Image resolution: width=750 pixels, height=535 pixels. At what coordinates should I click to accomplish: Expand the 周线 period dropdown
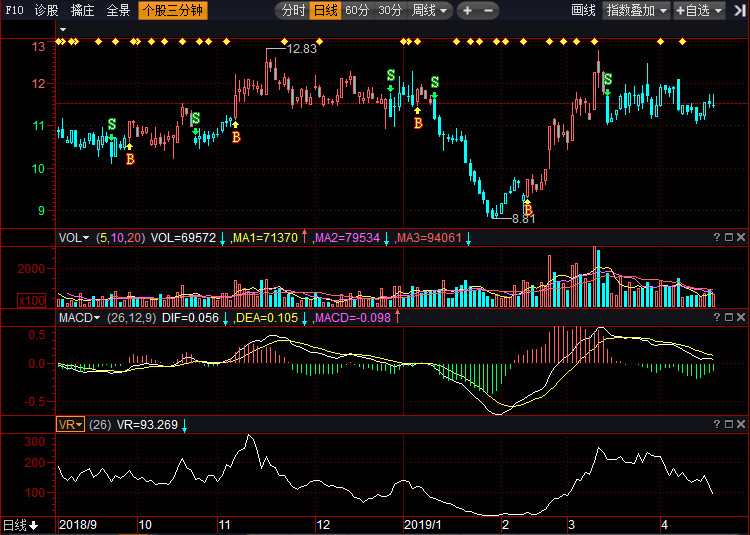click(x=431, y=11)
